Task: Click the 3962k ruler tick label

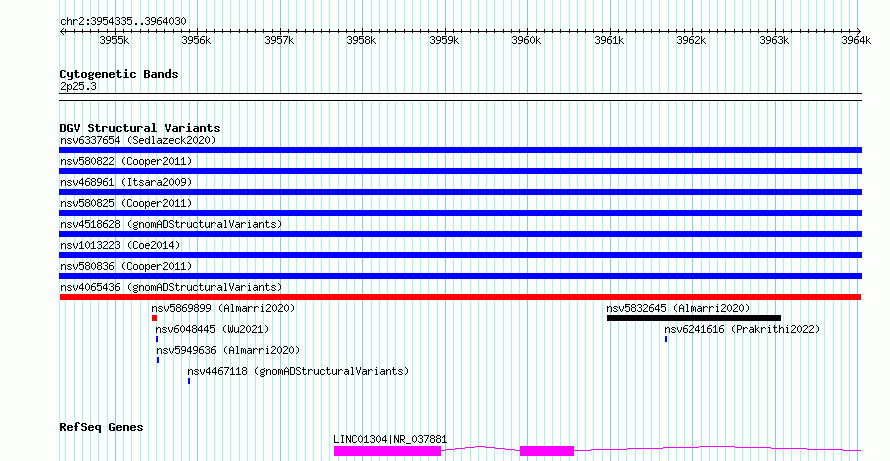Action: point(691,40)
